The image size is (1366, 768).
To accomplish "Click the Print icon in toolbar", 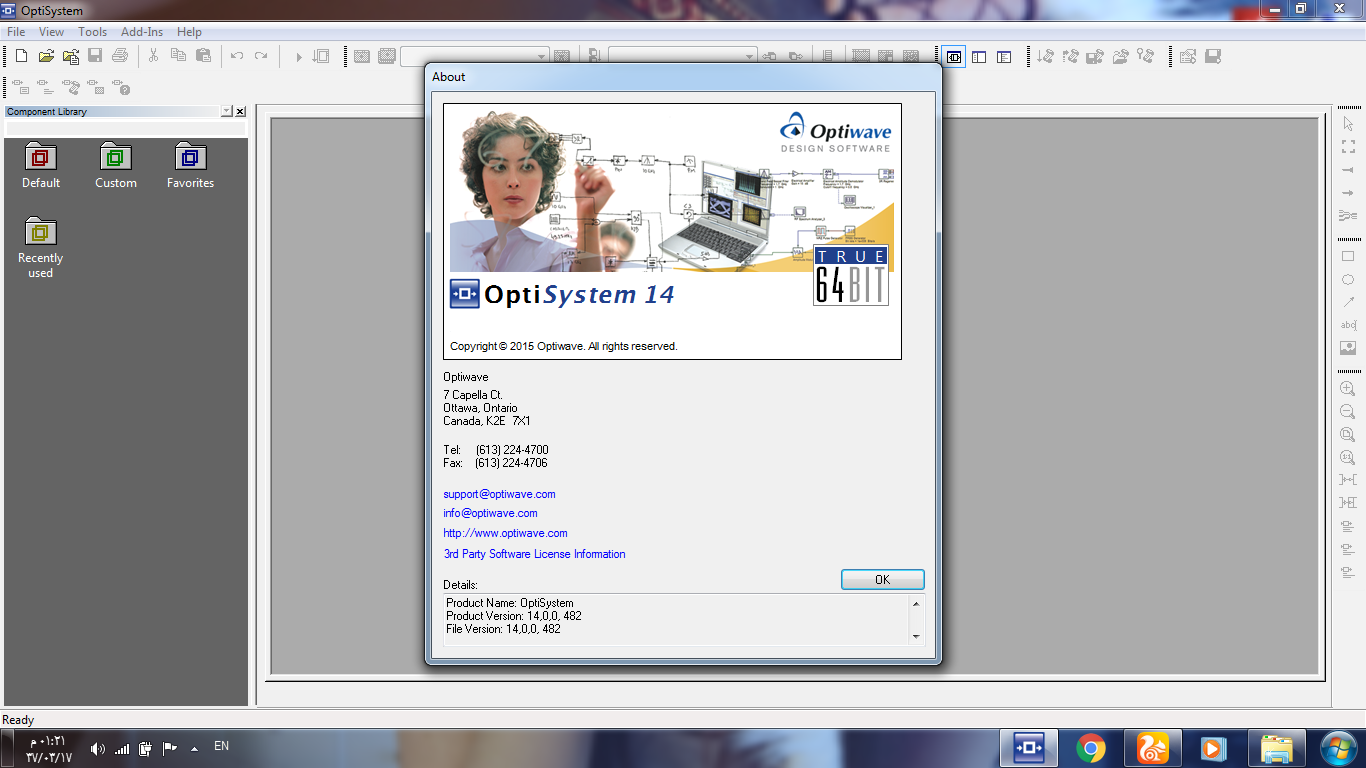I will point(120,56).
